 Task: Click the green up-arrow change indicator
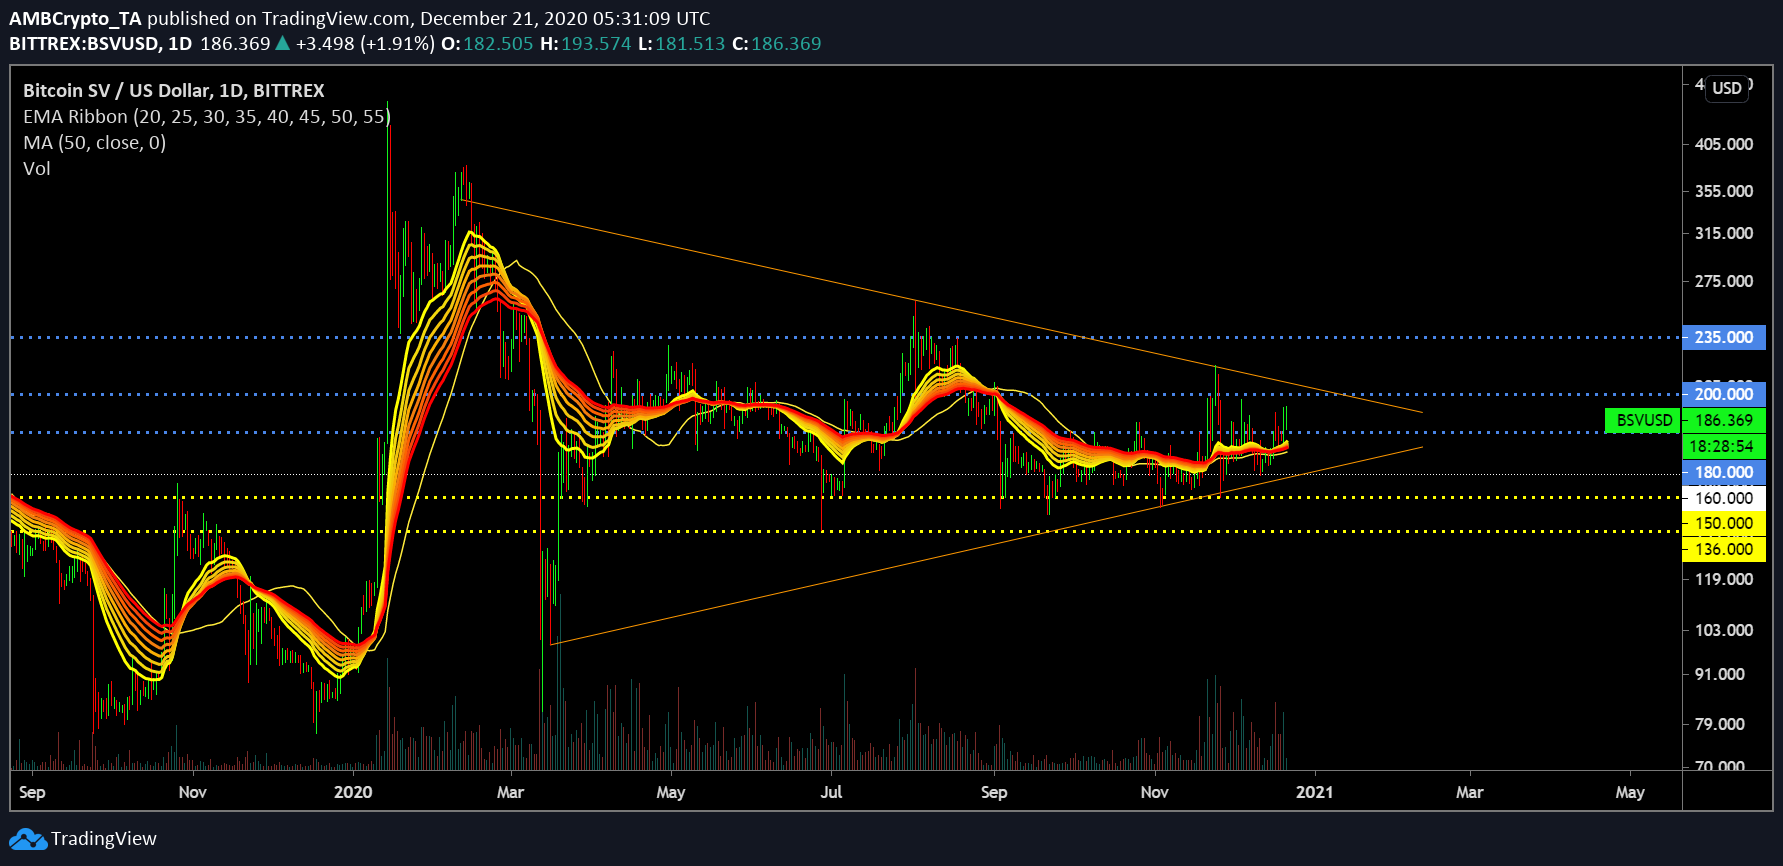point(283,43)
